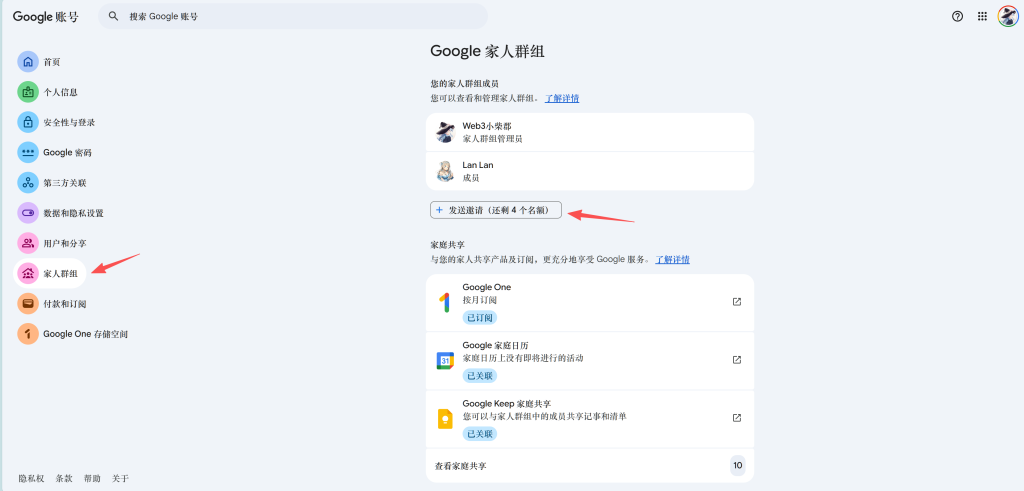Screen dimensions: 1024x491
Task: Click Google One 按月订阅 text
Action: (480, 300)
